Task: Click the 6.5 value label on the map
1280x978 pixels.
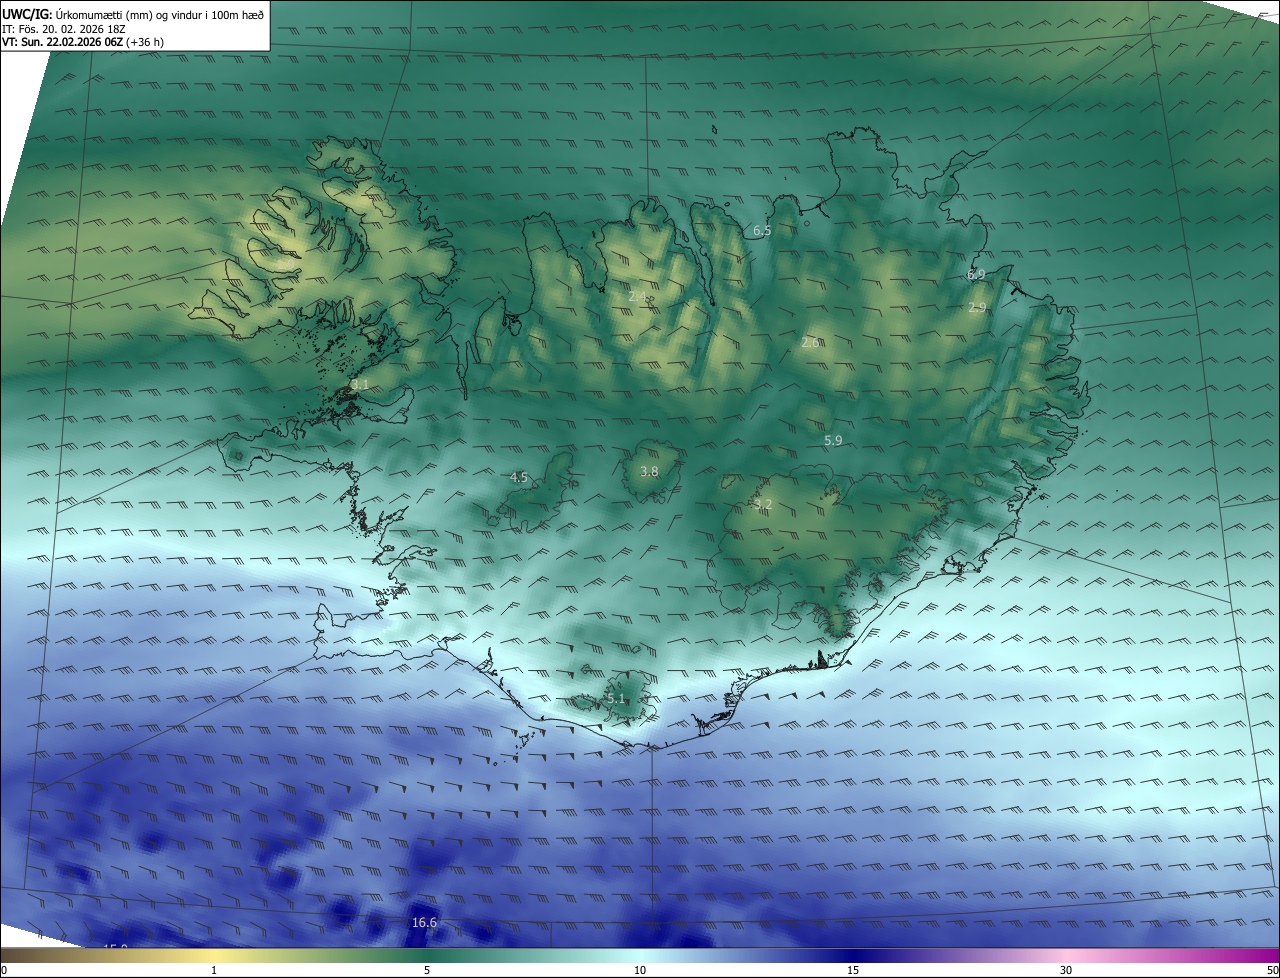Action: (762, 231)
